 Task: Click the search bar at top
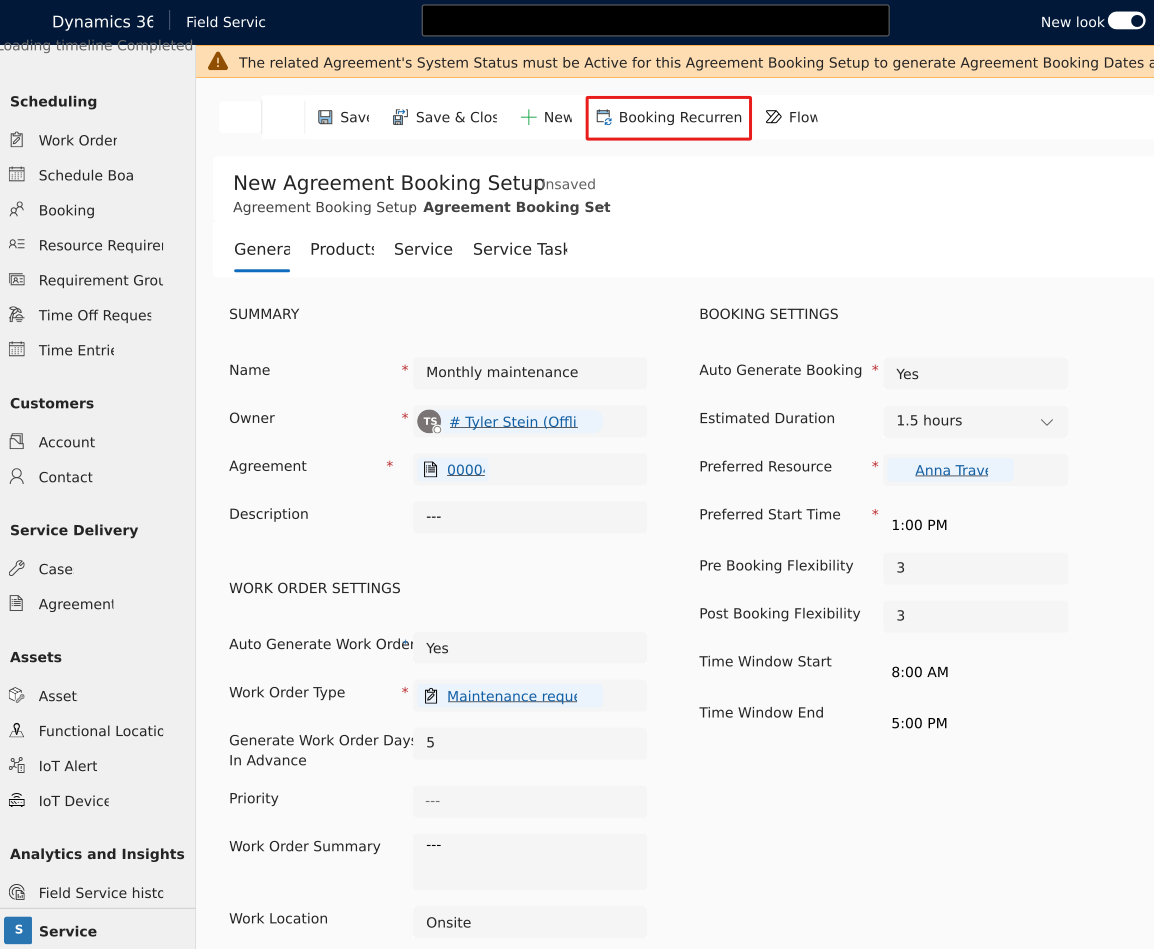click(655, 21)
